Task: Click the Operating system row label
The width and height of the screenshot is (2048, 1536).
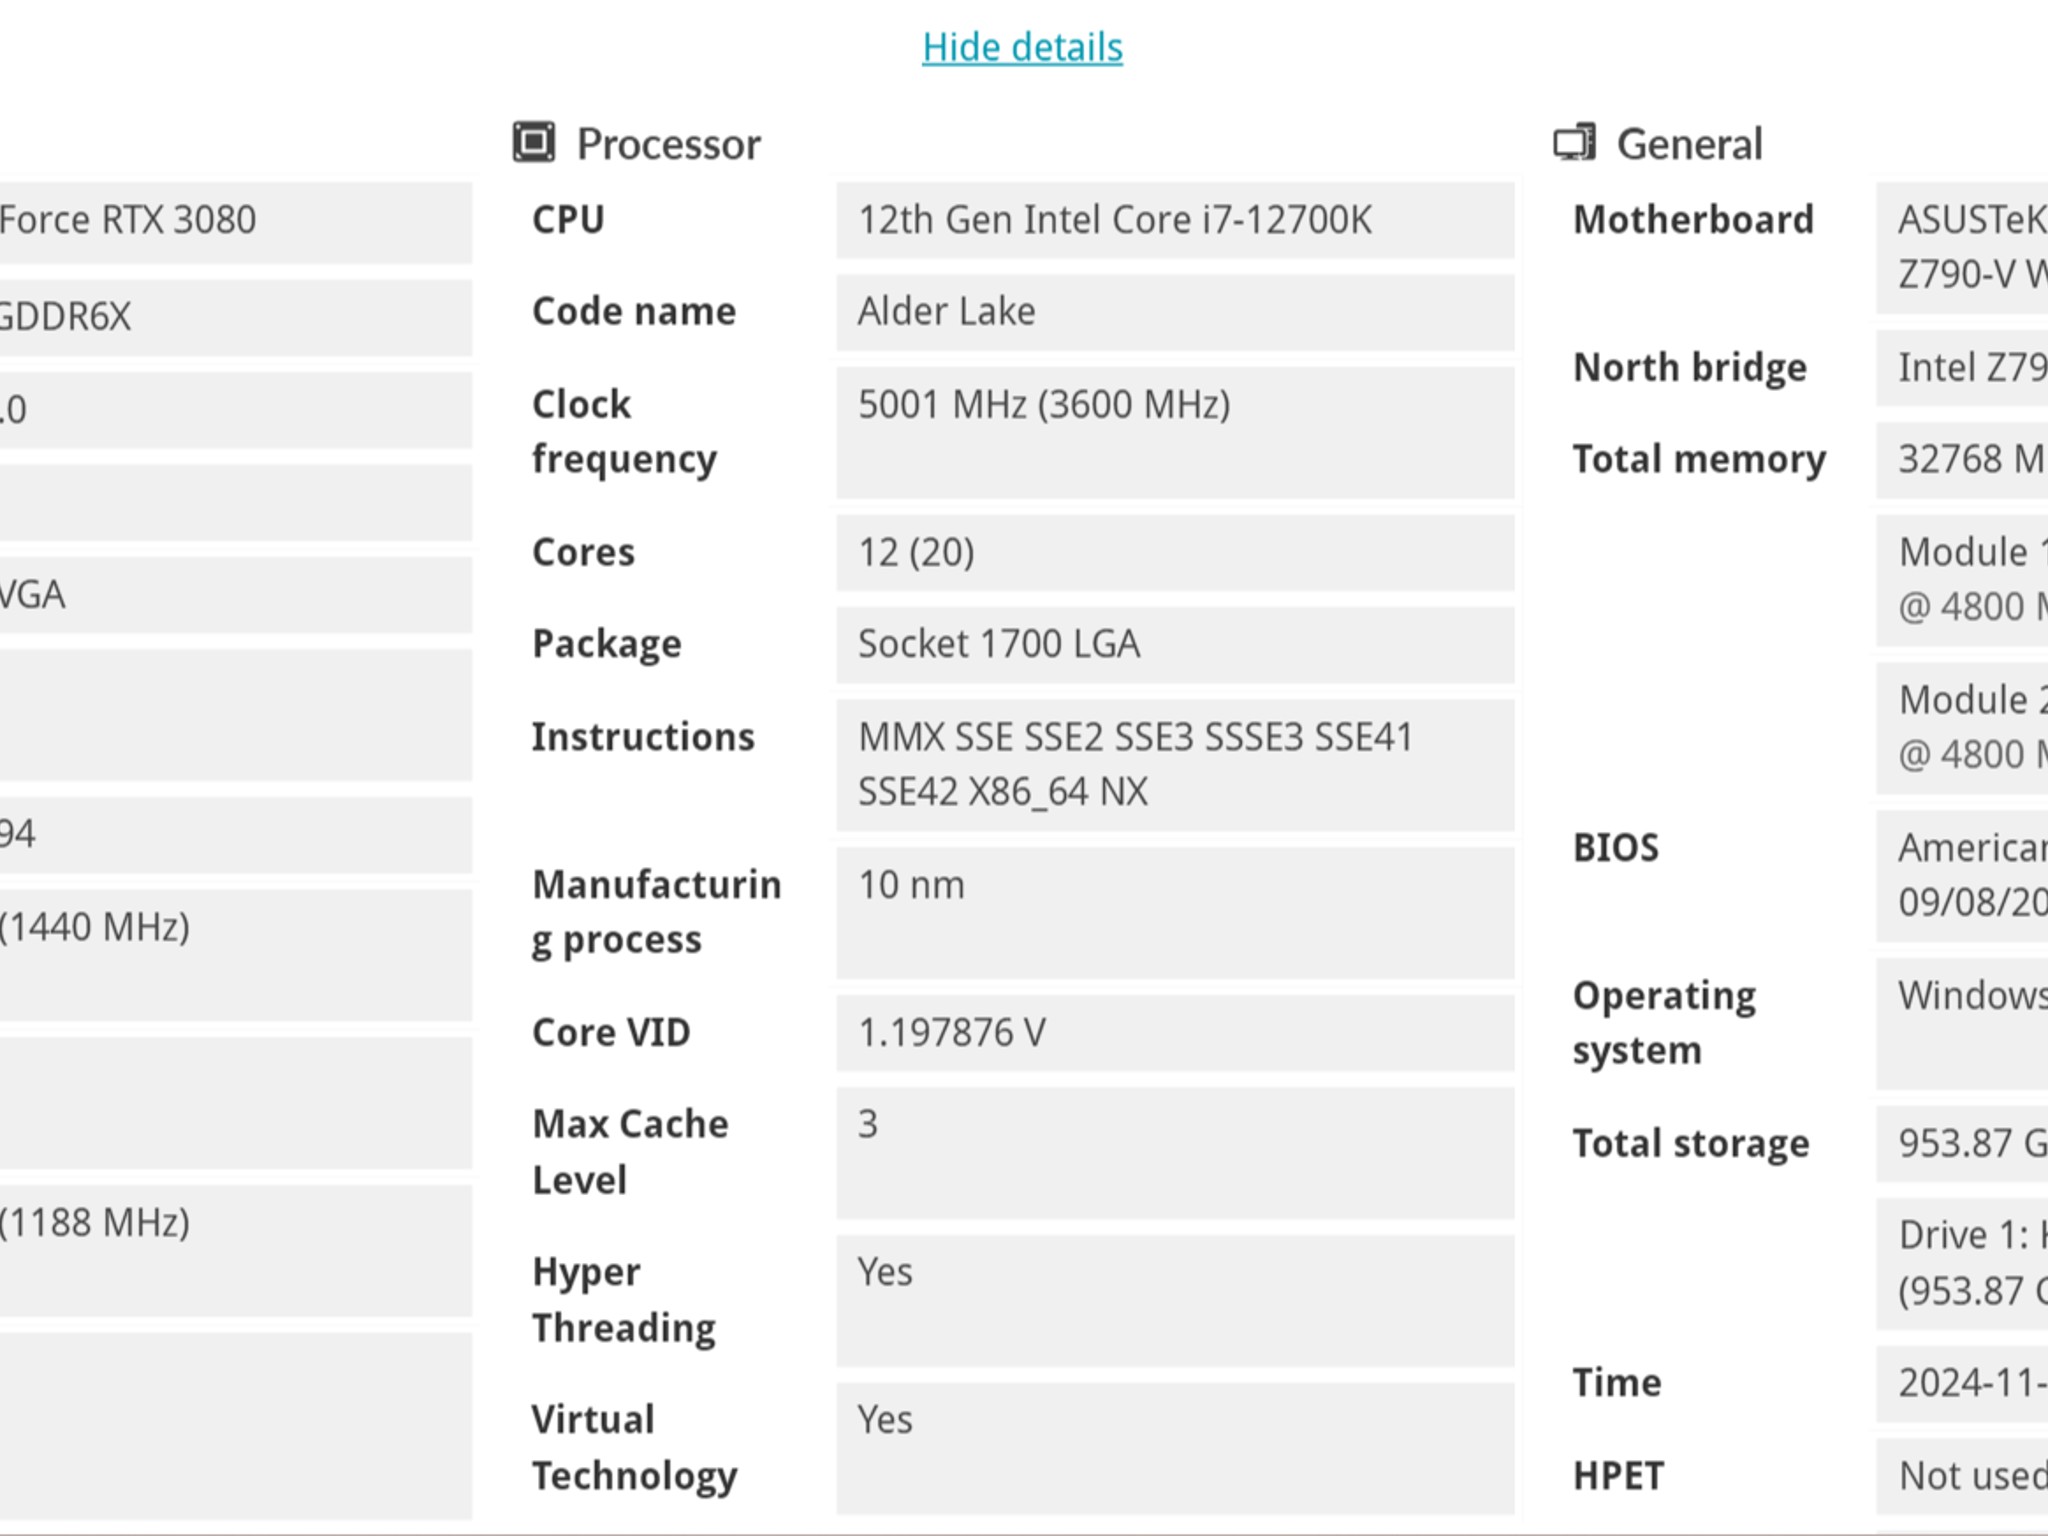Action: pyautogui.click(x=1664, y=1023)
